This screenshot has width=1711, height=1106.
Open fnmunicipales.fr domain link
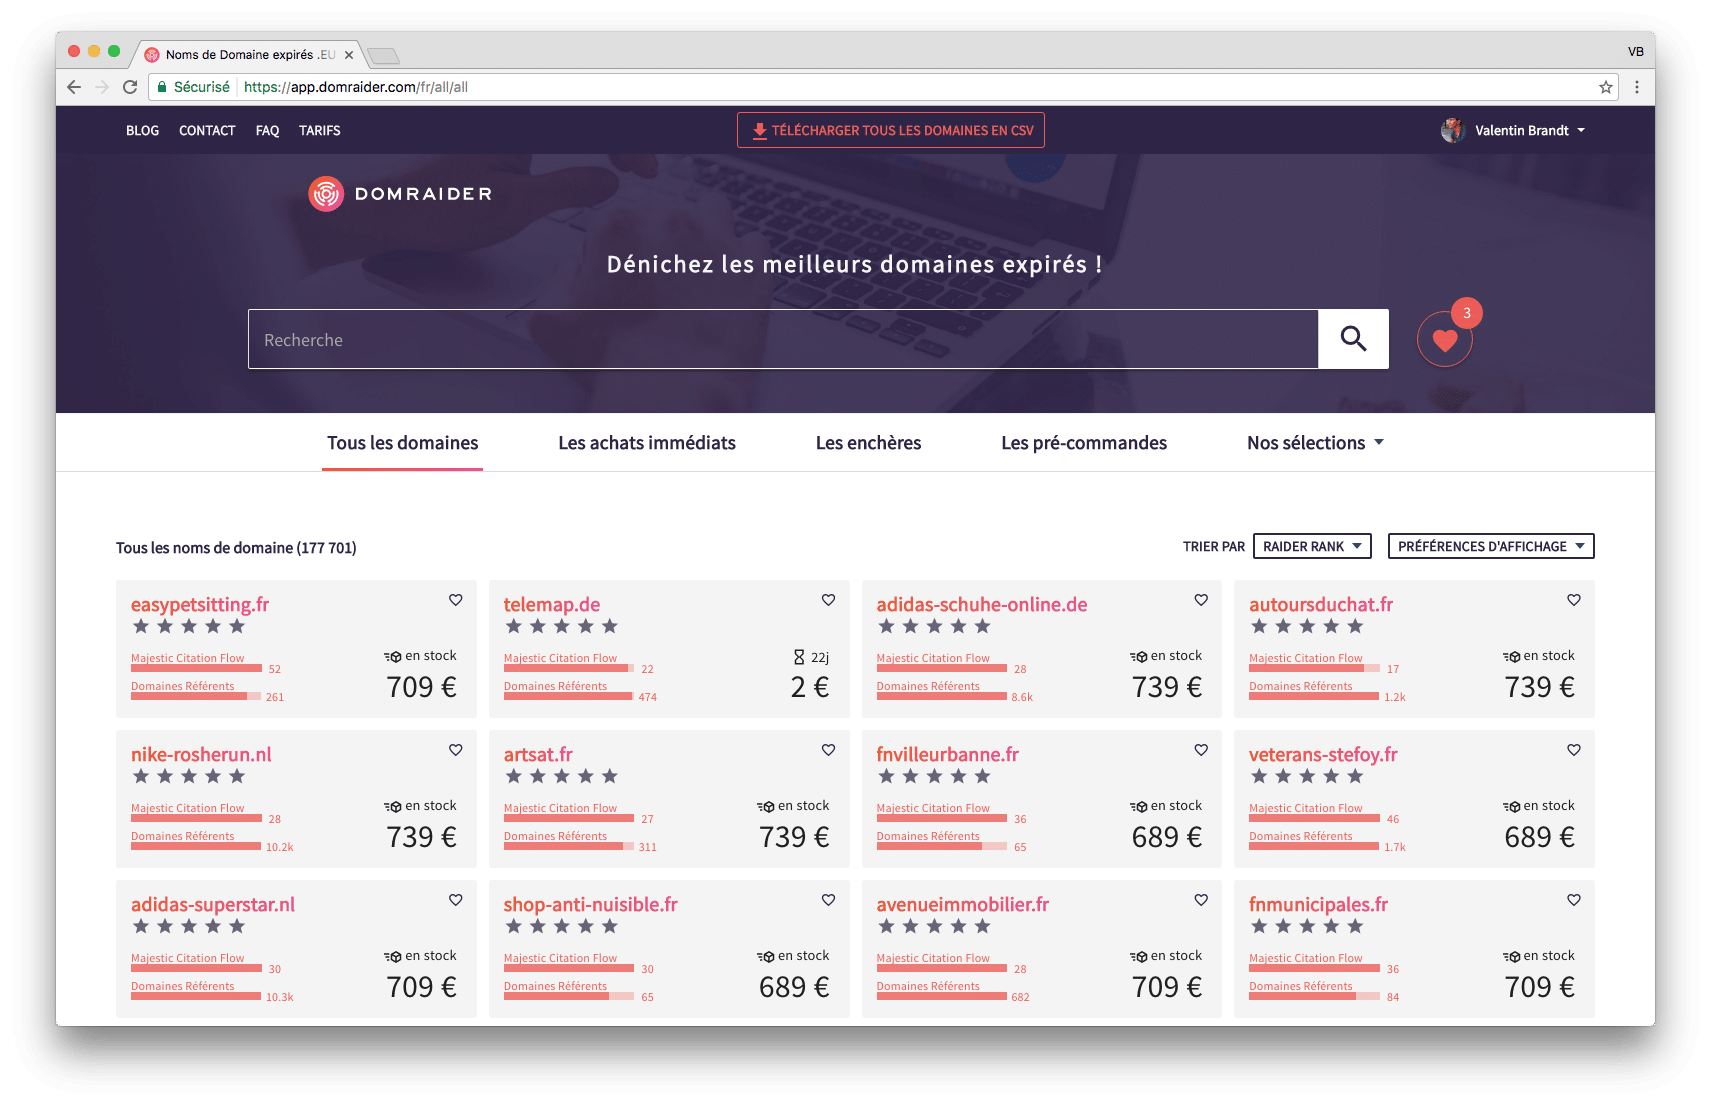tap(1318, 904)
